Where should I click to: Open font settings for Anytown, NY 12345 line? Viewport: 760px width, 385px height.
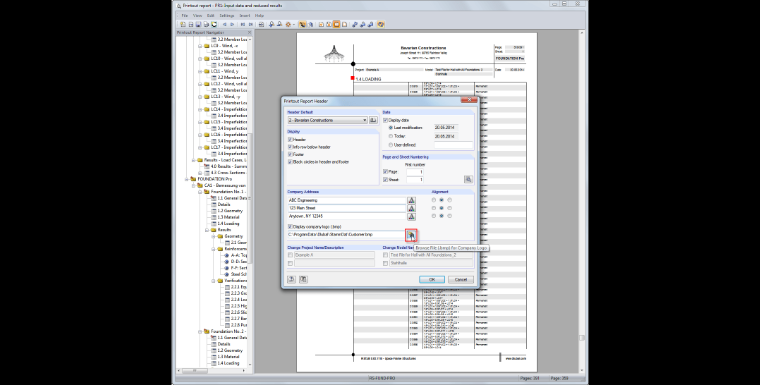pos(411,216)
